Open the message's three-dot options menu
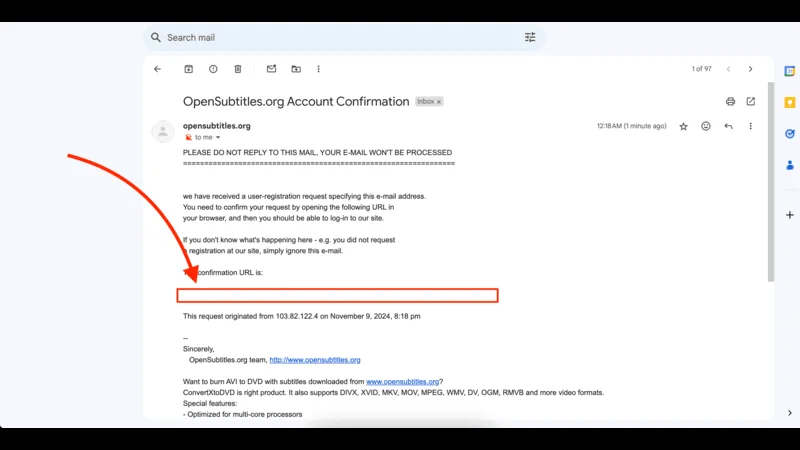This screenshot has width=800, height=450. (x=751, y=126)
